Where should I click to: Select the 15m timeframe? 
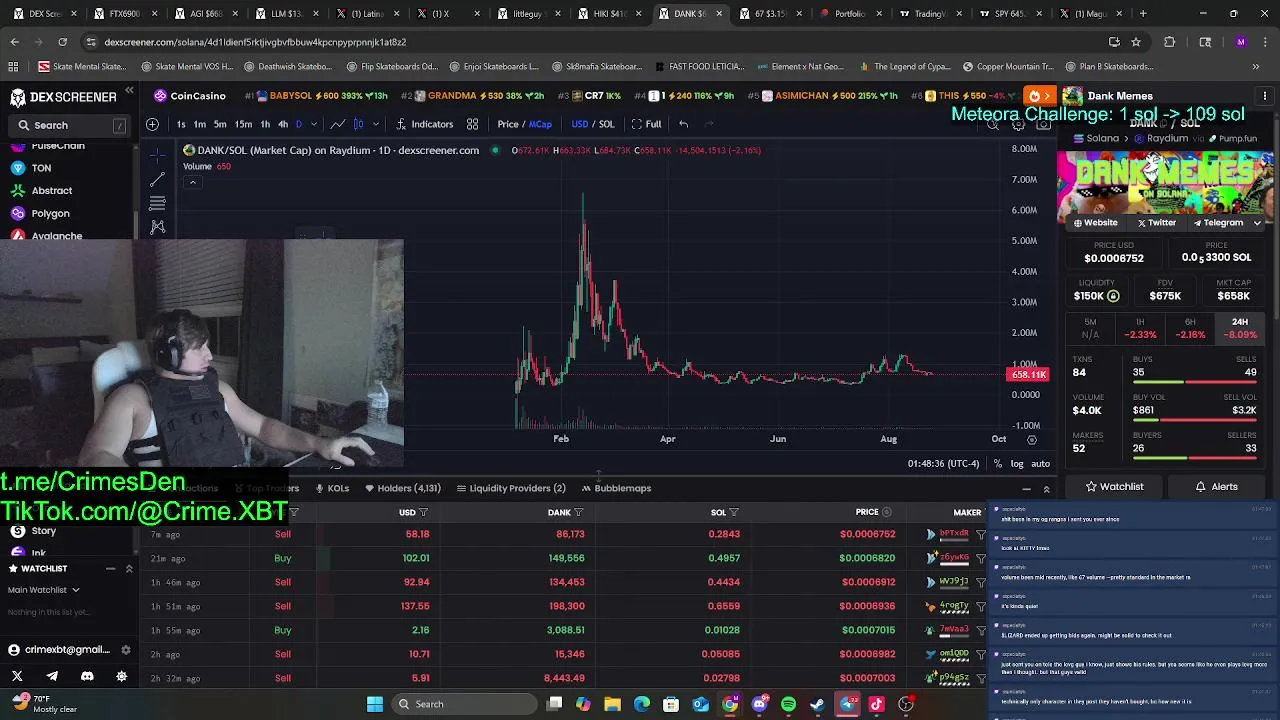(243, 124)
